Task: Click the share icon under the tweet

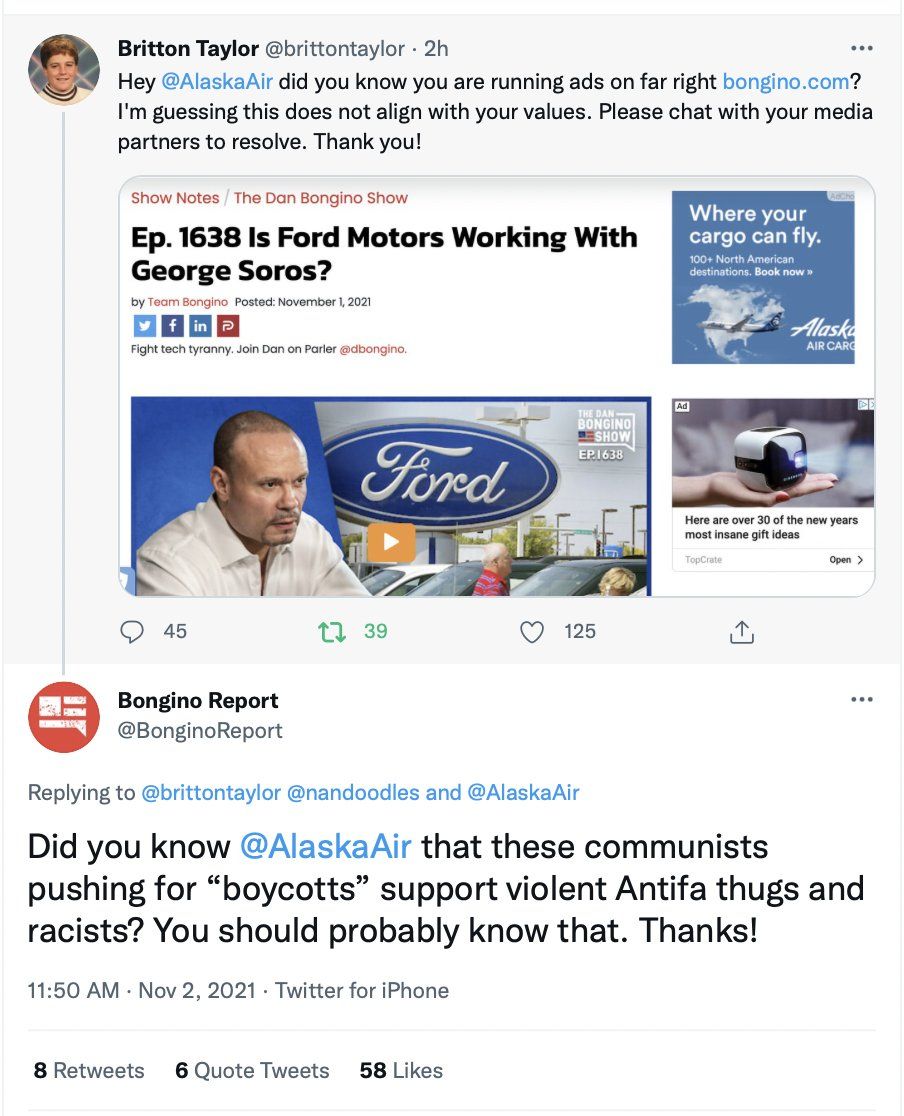Action: pos(740,631)
